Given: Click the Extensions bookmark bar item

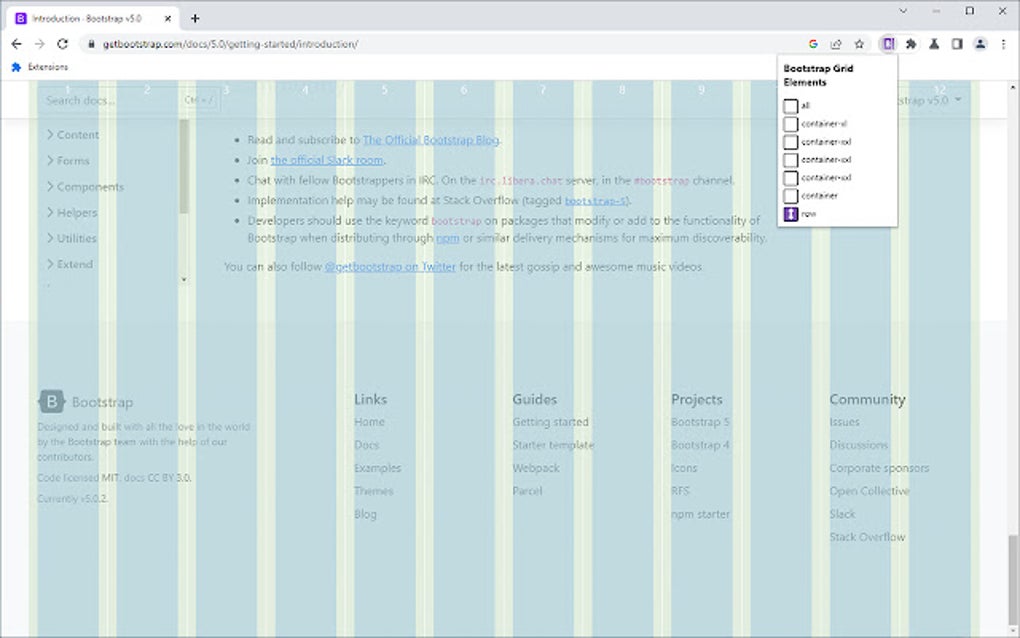Looking at the screenshot, I should click(40, 67).
